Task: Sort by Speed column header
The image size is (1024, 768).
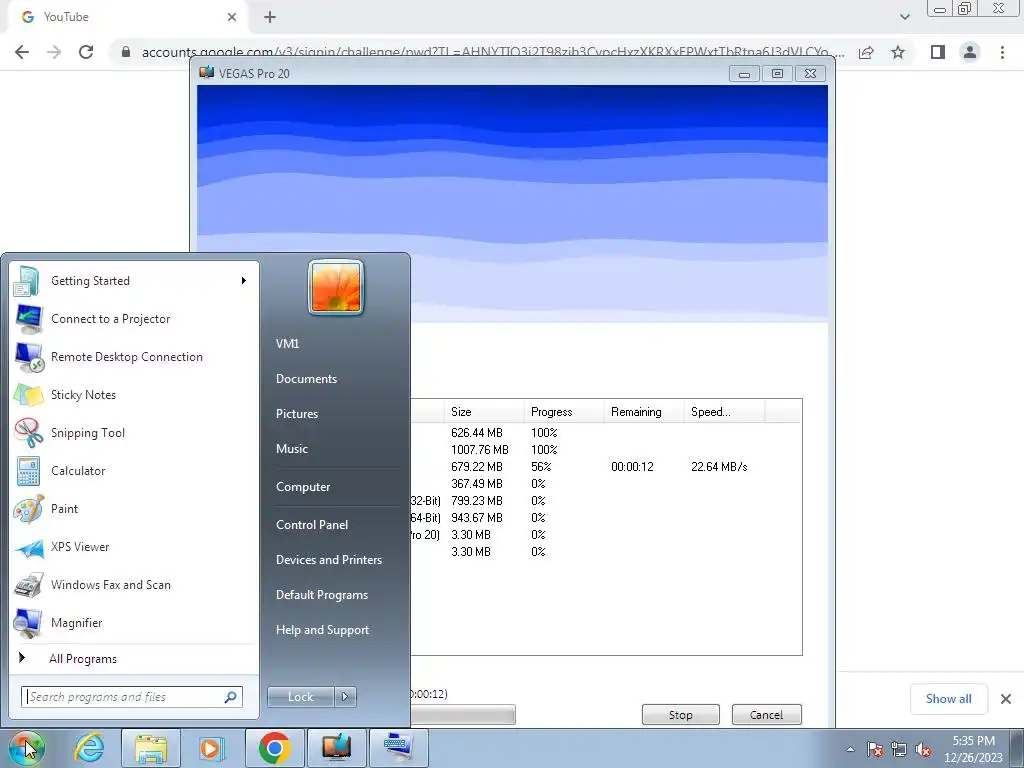Action: coord(724,412)
